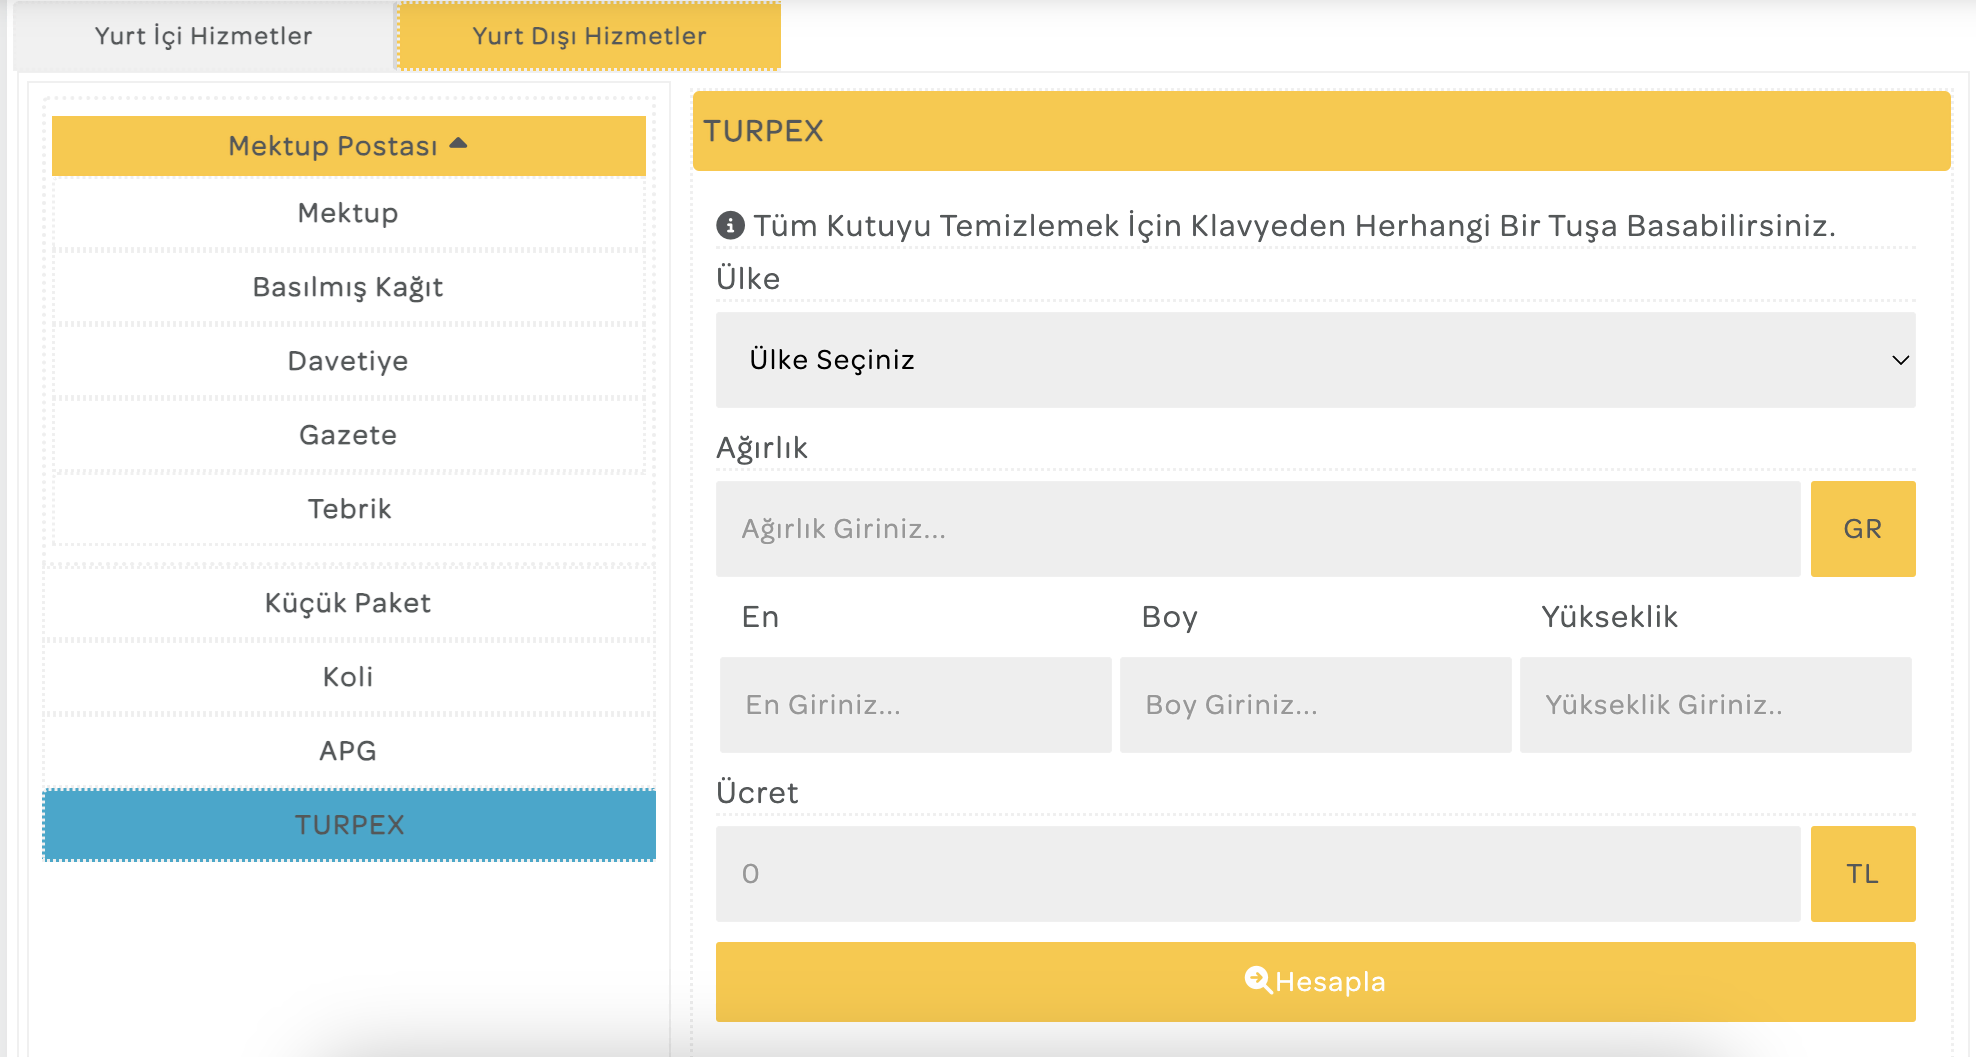This screenshot has height=1057, width=1976.
Task: Click the TL currency unit label
Action: pos(1862,874)
